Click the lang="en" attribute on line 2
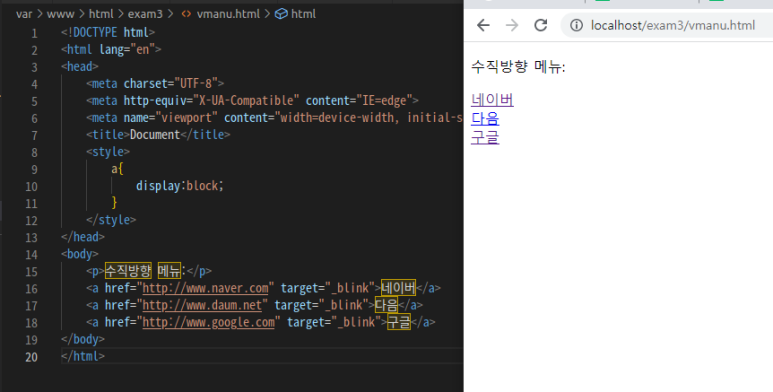773x392 pixels. coord(127,49)
